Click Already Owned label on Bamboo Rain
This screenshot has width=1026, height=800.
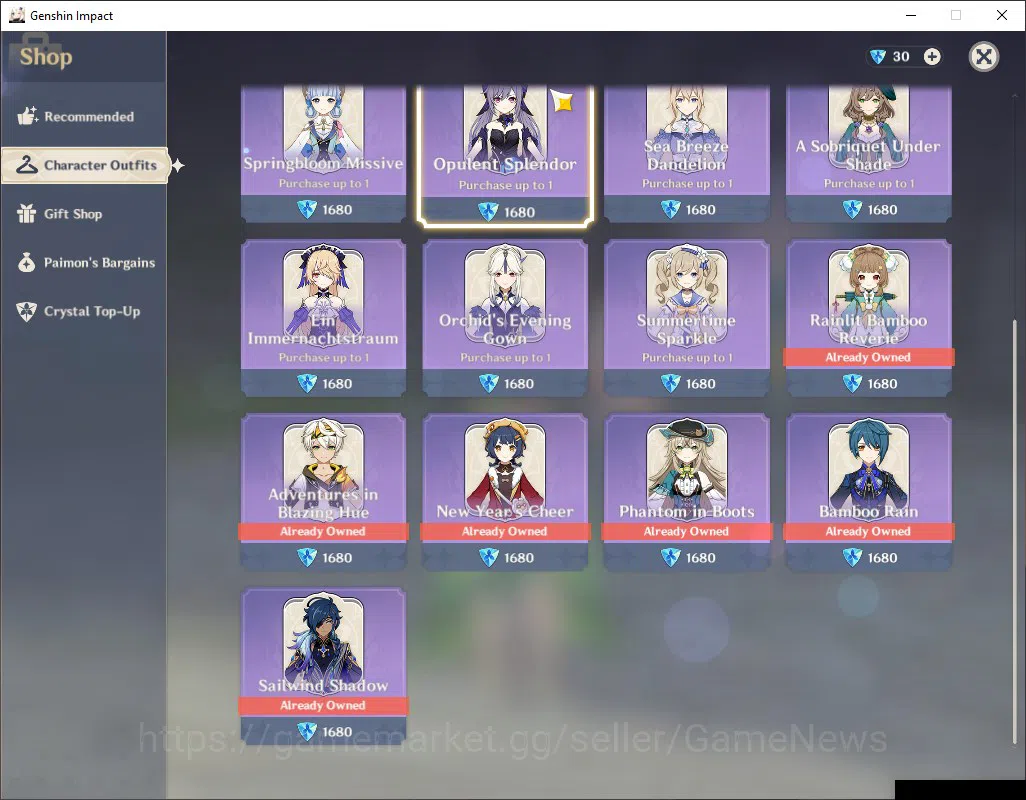tap(868, 531)
